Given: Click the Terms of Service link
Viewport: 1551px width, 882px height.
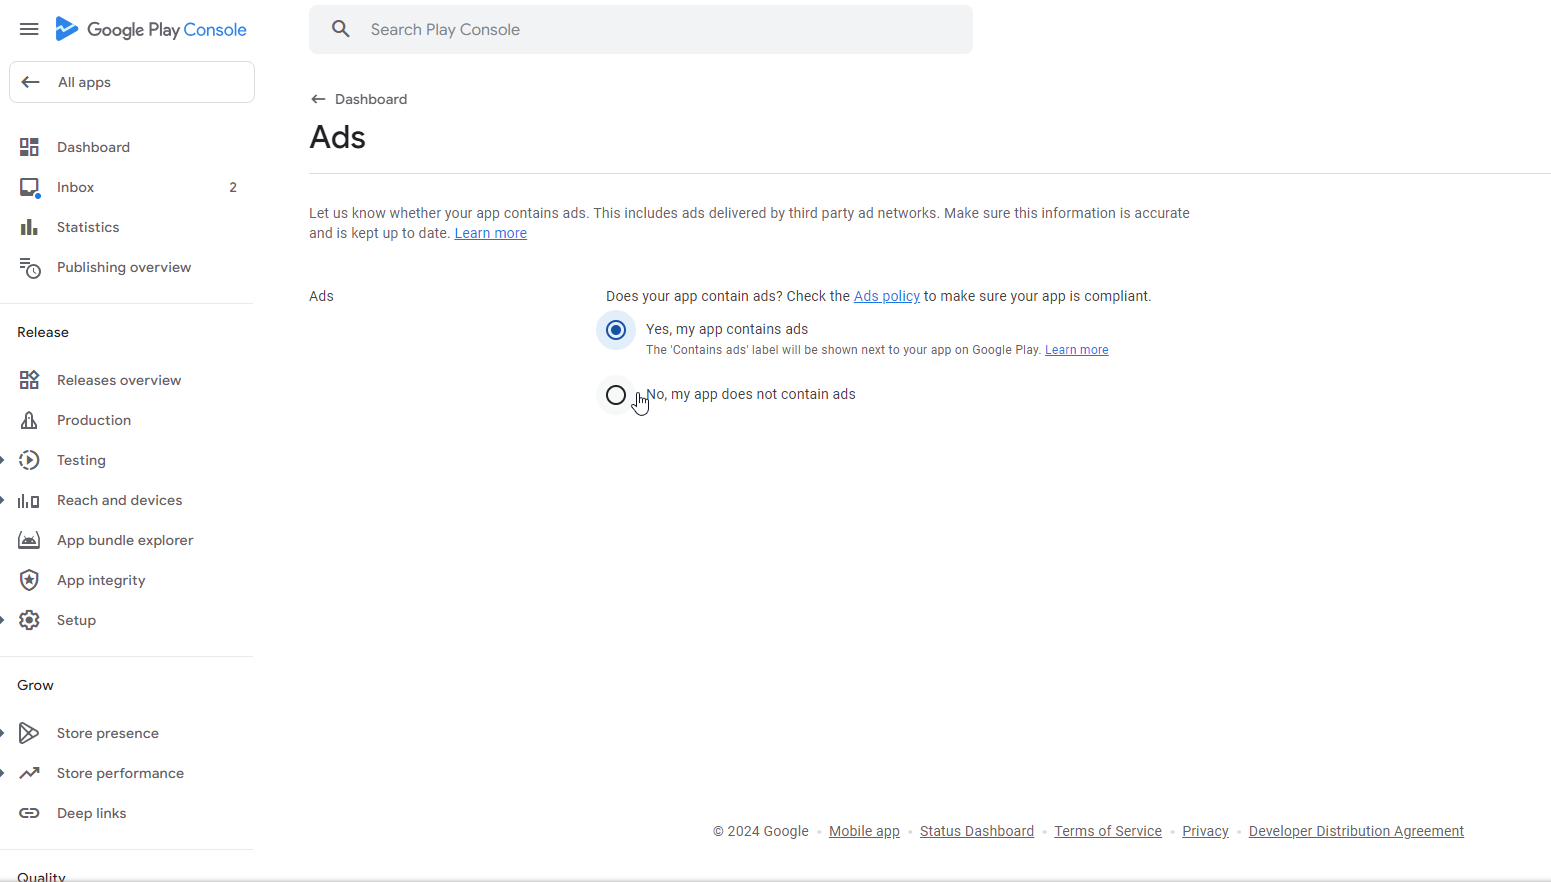Looking at the screenshot, I should pos(1107,831).
